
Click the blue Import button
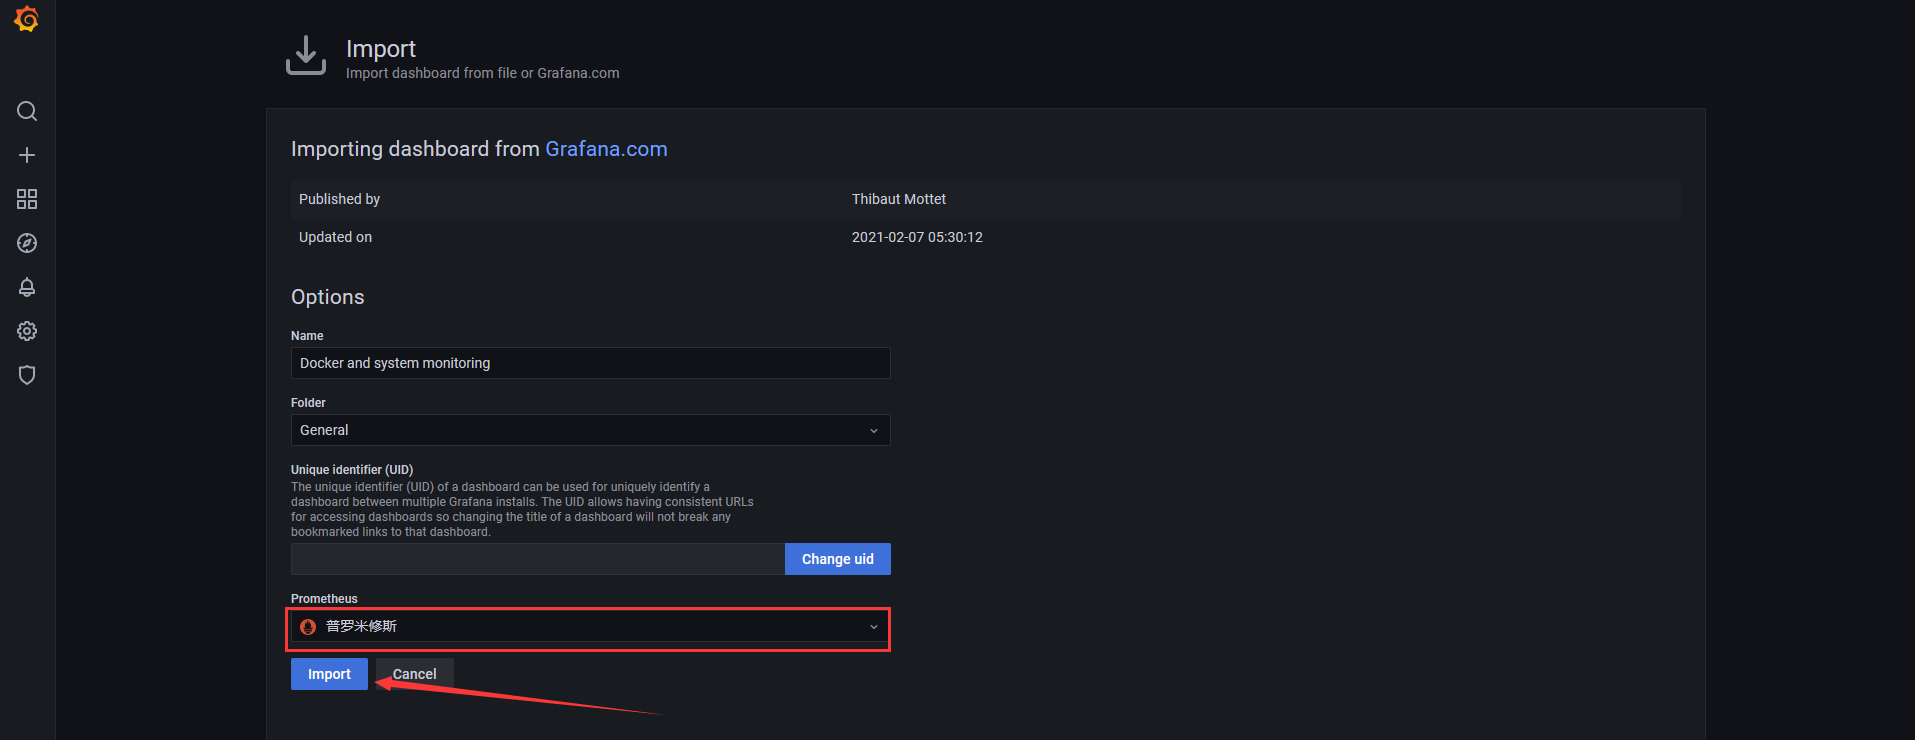click(329, 674)
